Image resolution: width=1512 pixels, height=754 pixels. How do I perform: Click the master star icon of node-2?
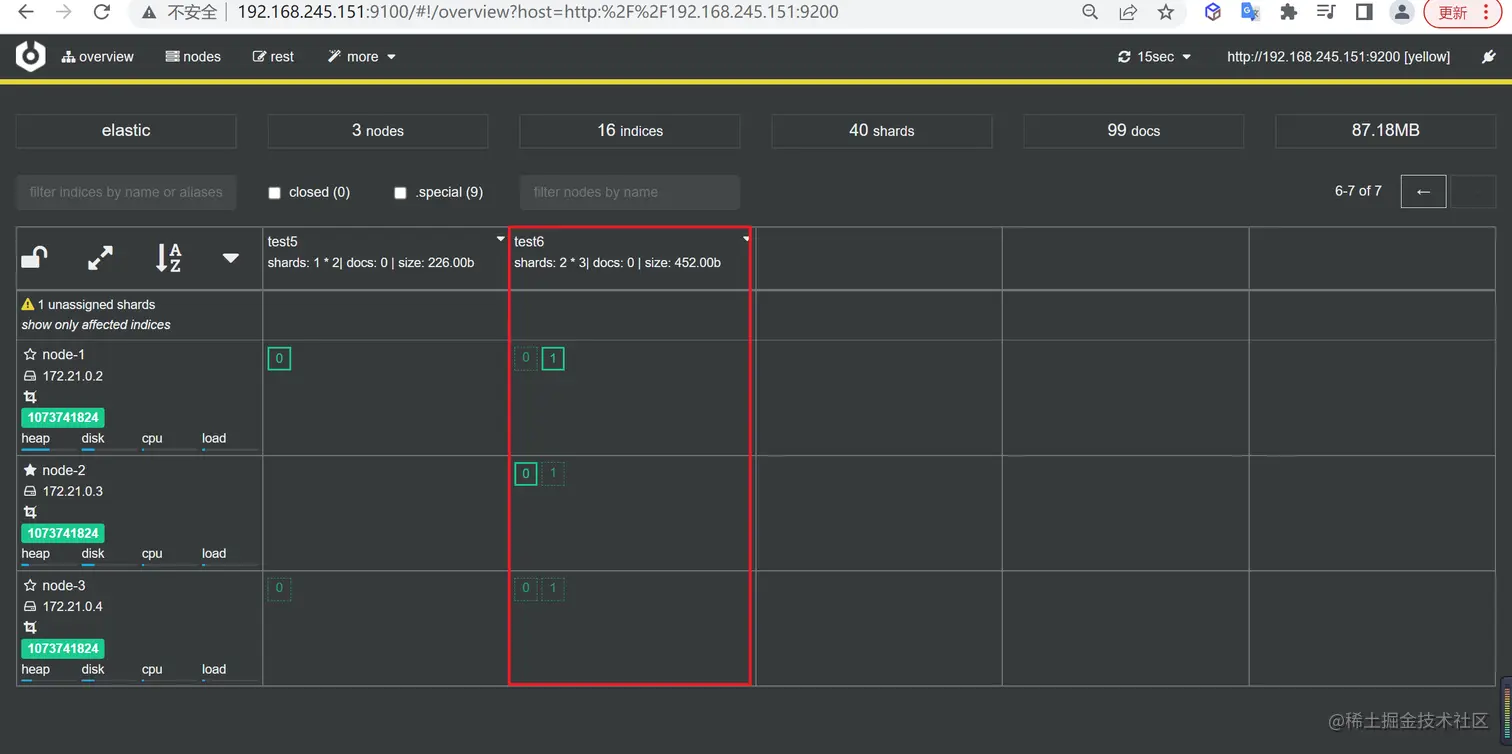[30, 470]
